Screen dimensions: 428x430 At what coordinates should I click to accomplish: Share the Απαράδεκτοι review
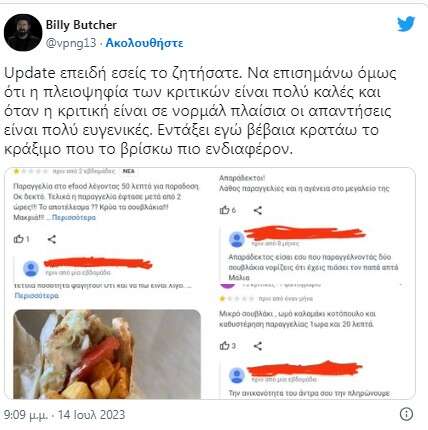[x=258, y=210]
